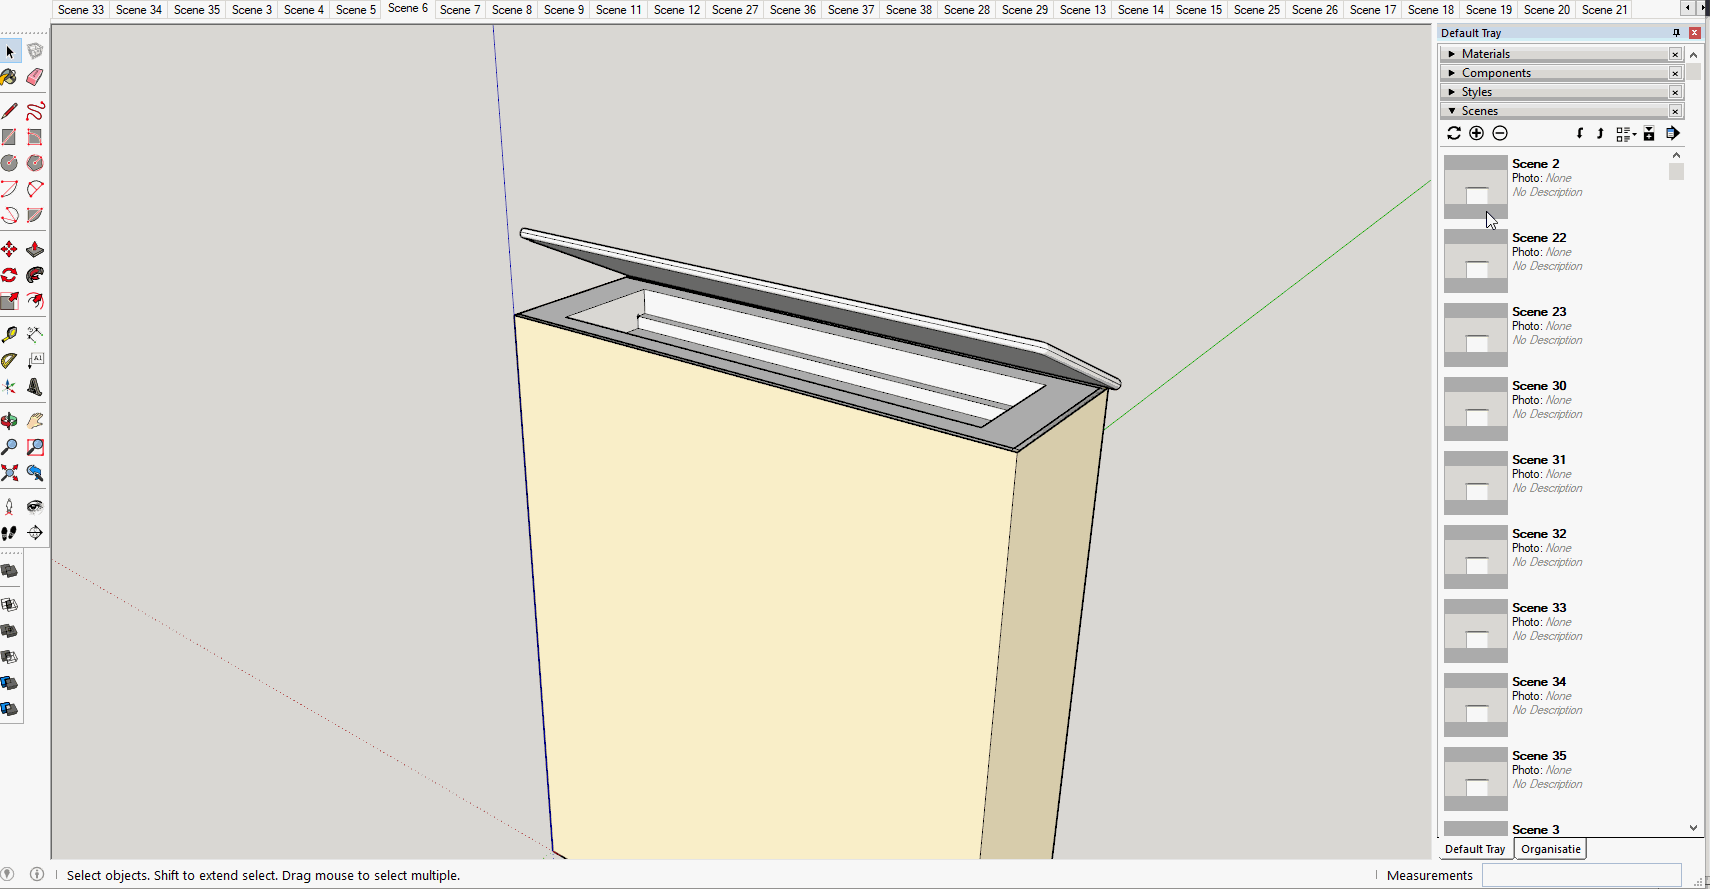Choose the Dimension tool
The image size is (1710, 889).
[35, 335]
